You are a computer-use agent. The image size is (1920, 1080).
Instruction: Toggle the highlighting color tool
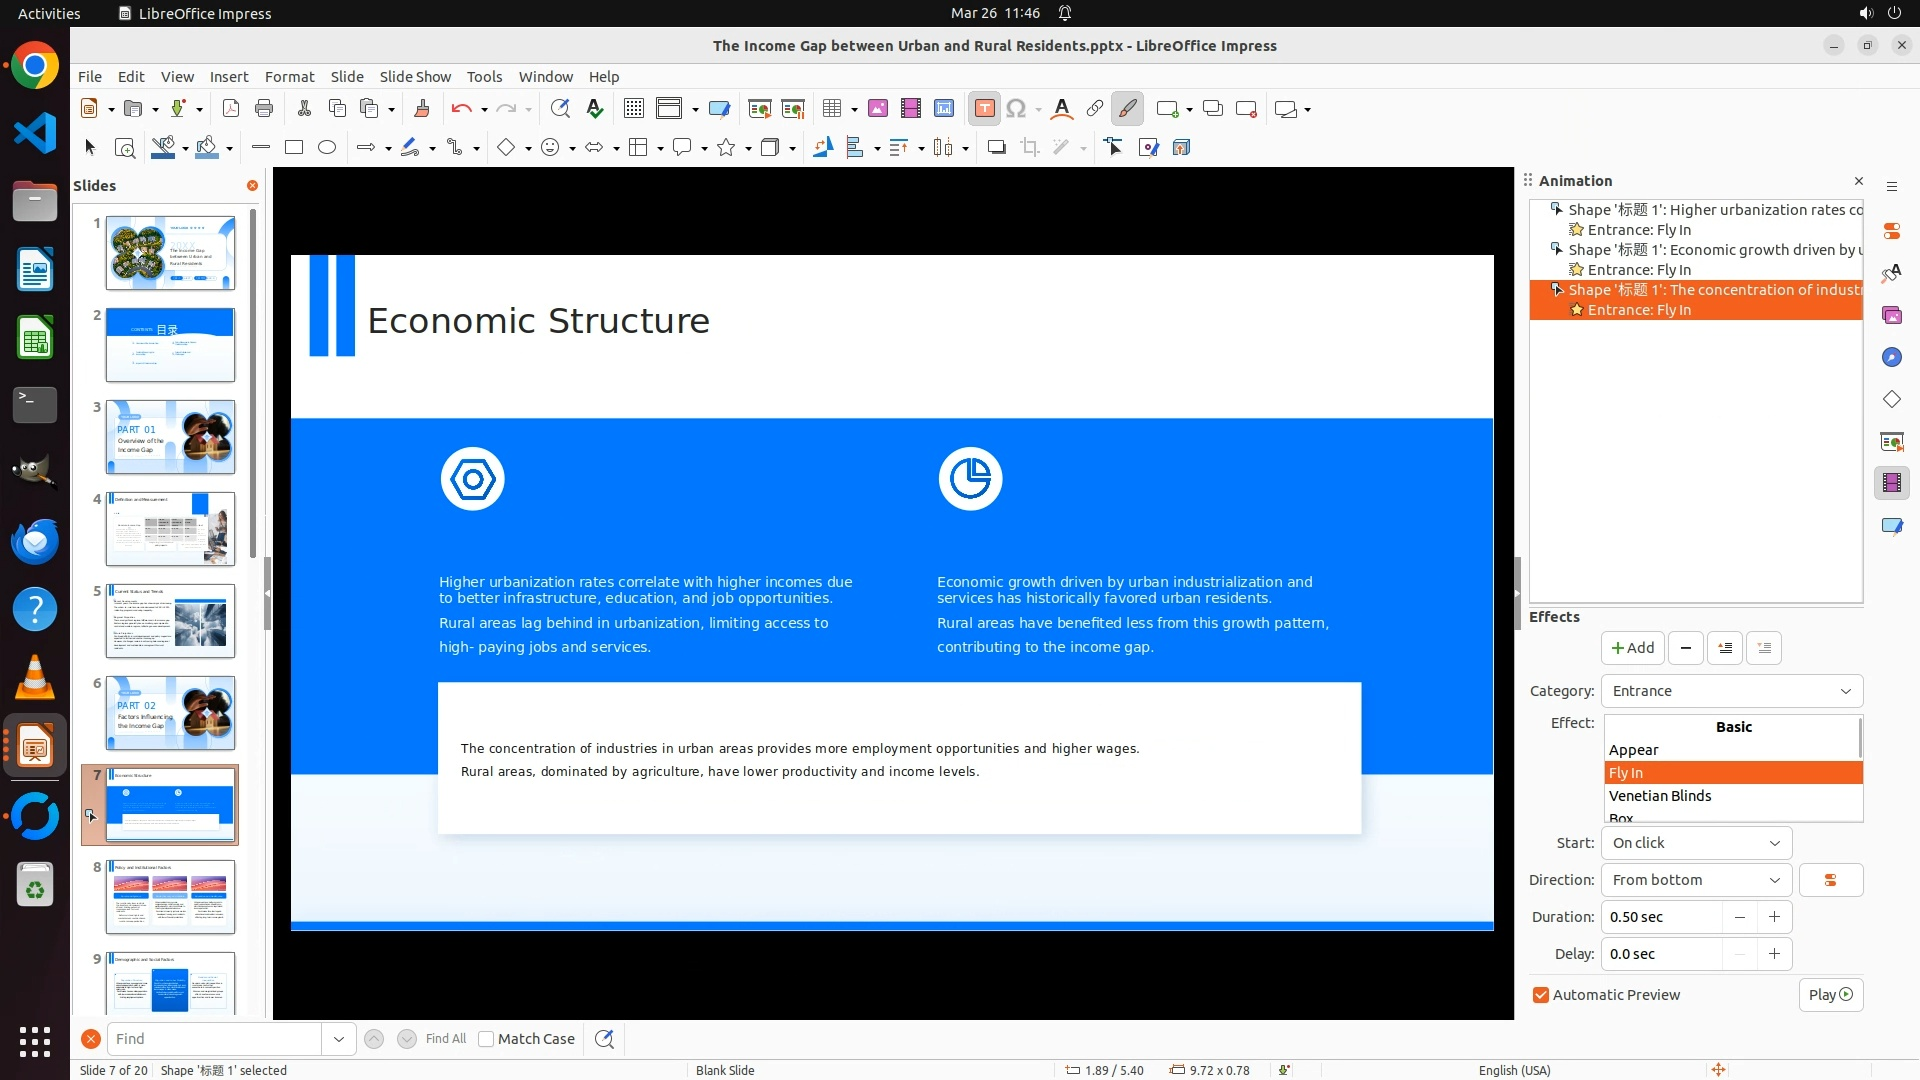[x=1127, y=109]
